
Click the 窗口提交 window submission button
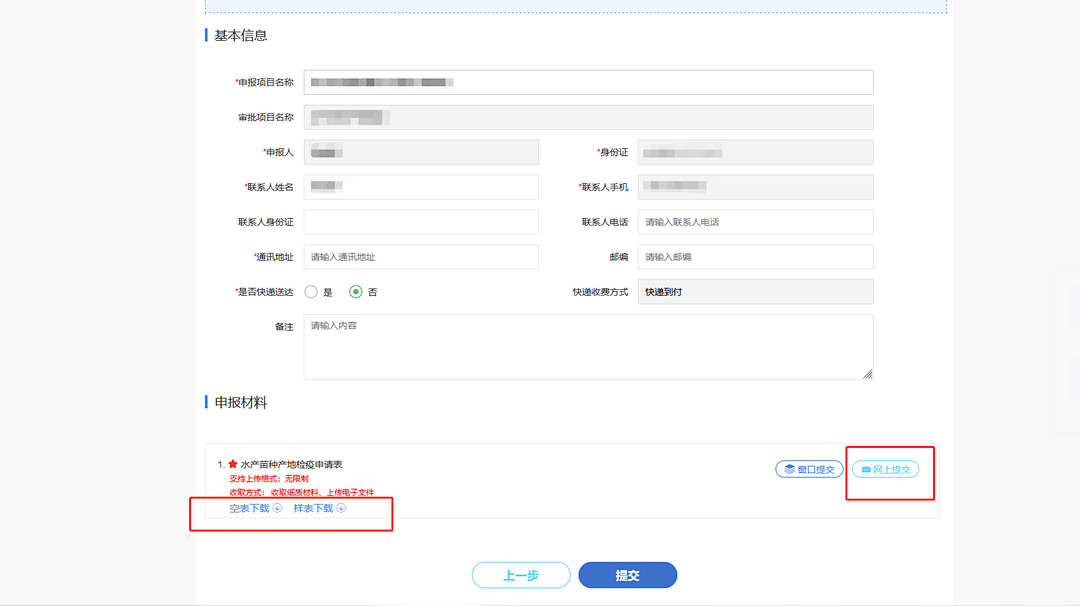[809, 469]
